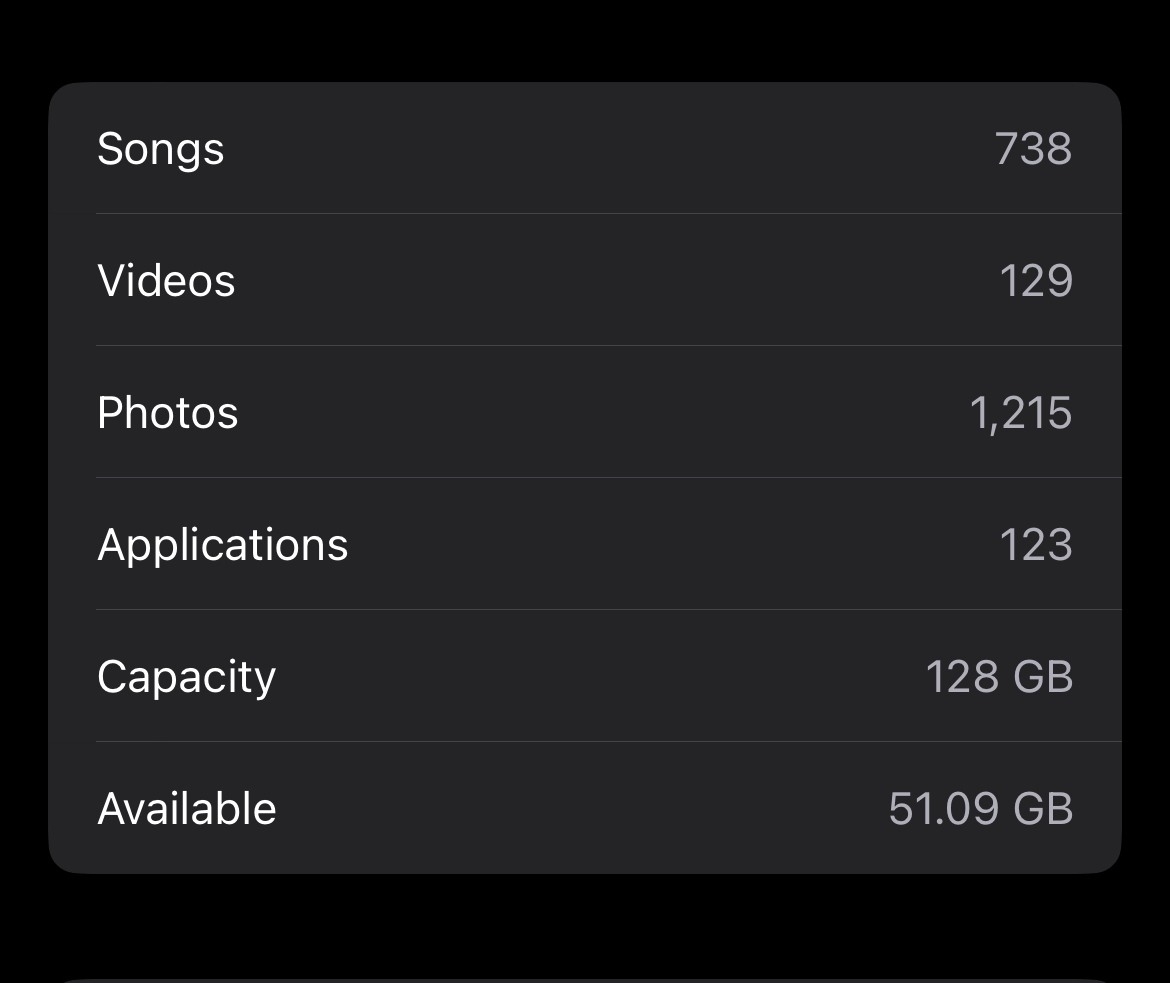1170x983 pixels.
Task: Tap the 51.09 GB available value
Action: pos(980,809)
